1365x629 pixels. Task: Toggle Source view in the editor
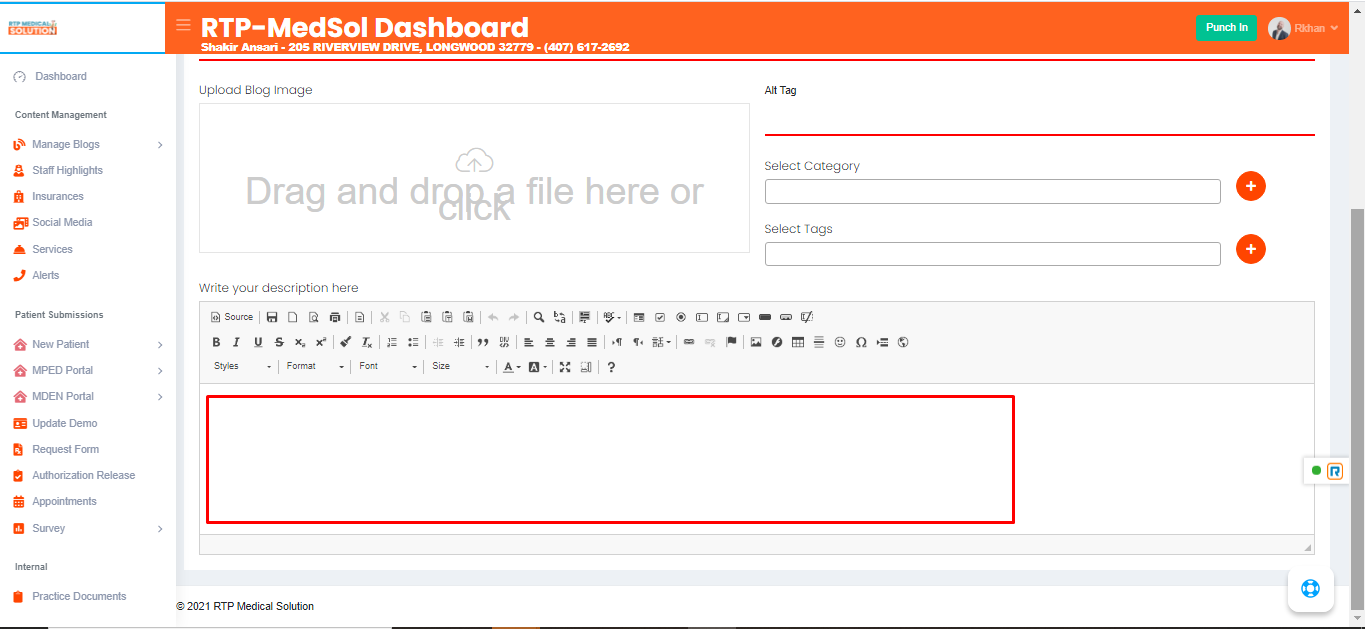[232, 317]
